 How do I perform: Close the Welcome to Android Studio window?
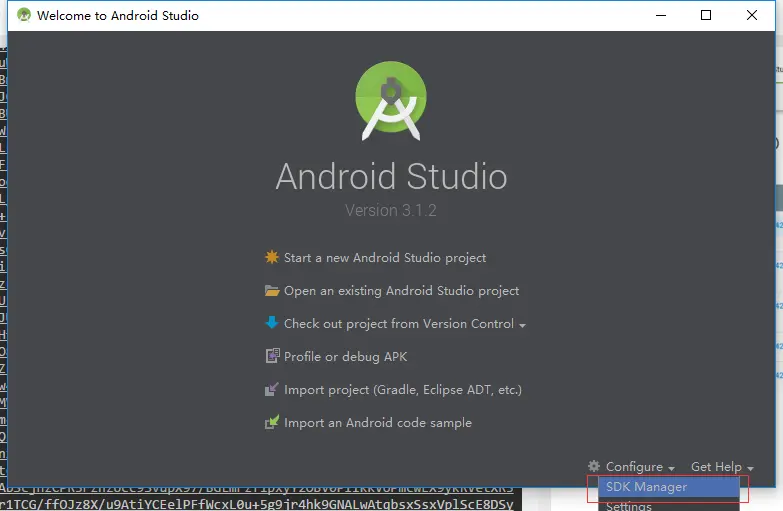[x=752, y=15]
